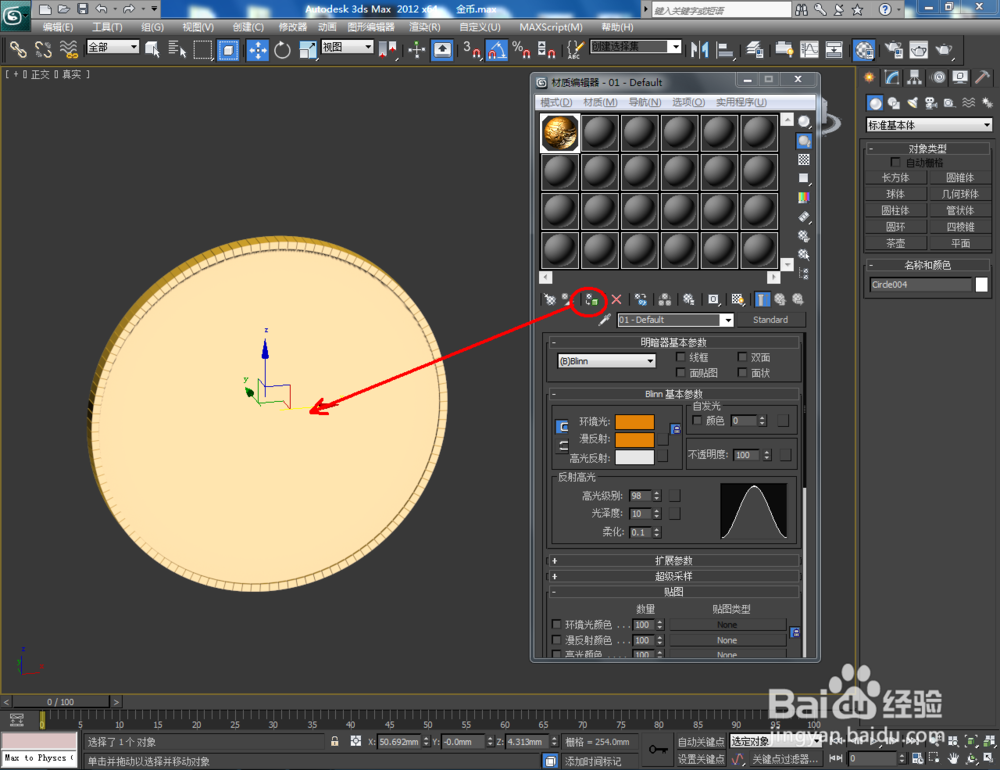Enable the 面贴图 Face Map checkbox
This screenshot has height=770, width=1000.
click(x=680, y=373)
